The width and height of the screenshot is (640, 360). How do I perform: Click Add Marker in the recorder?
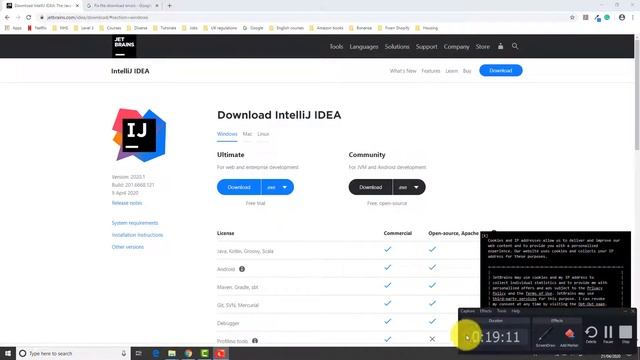[x=569, y=337]
